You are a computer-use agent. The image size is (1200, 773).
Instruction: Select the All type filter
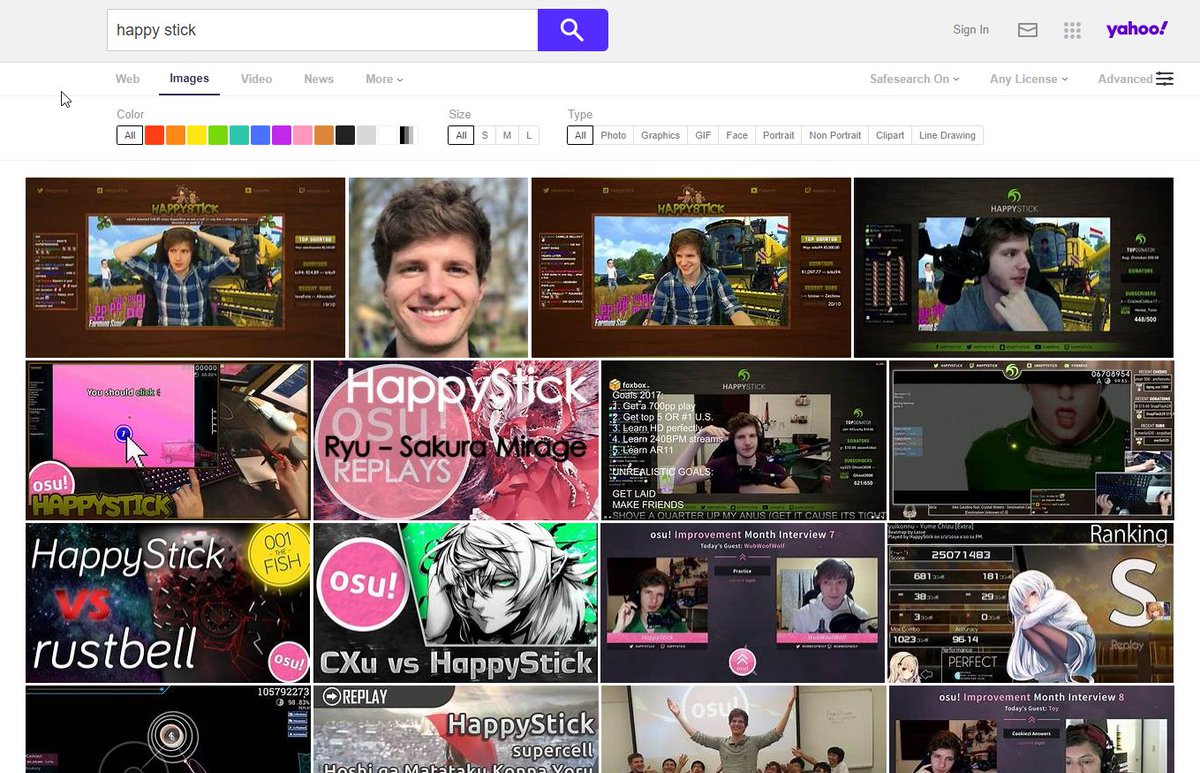pos(580,135)
